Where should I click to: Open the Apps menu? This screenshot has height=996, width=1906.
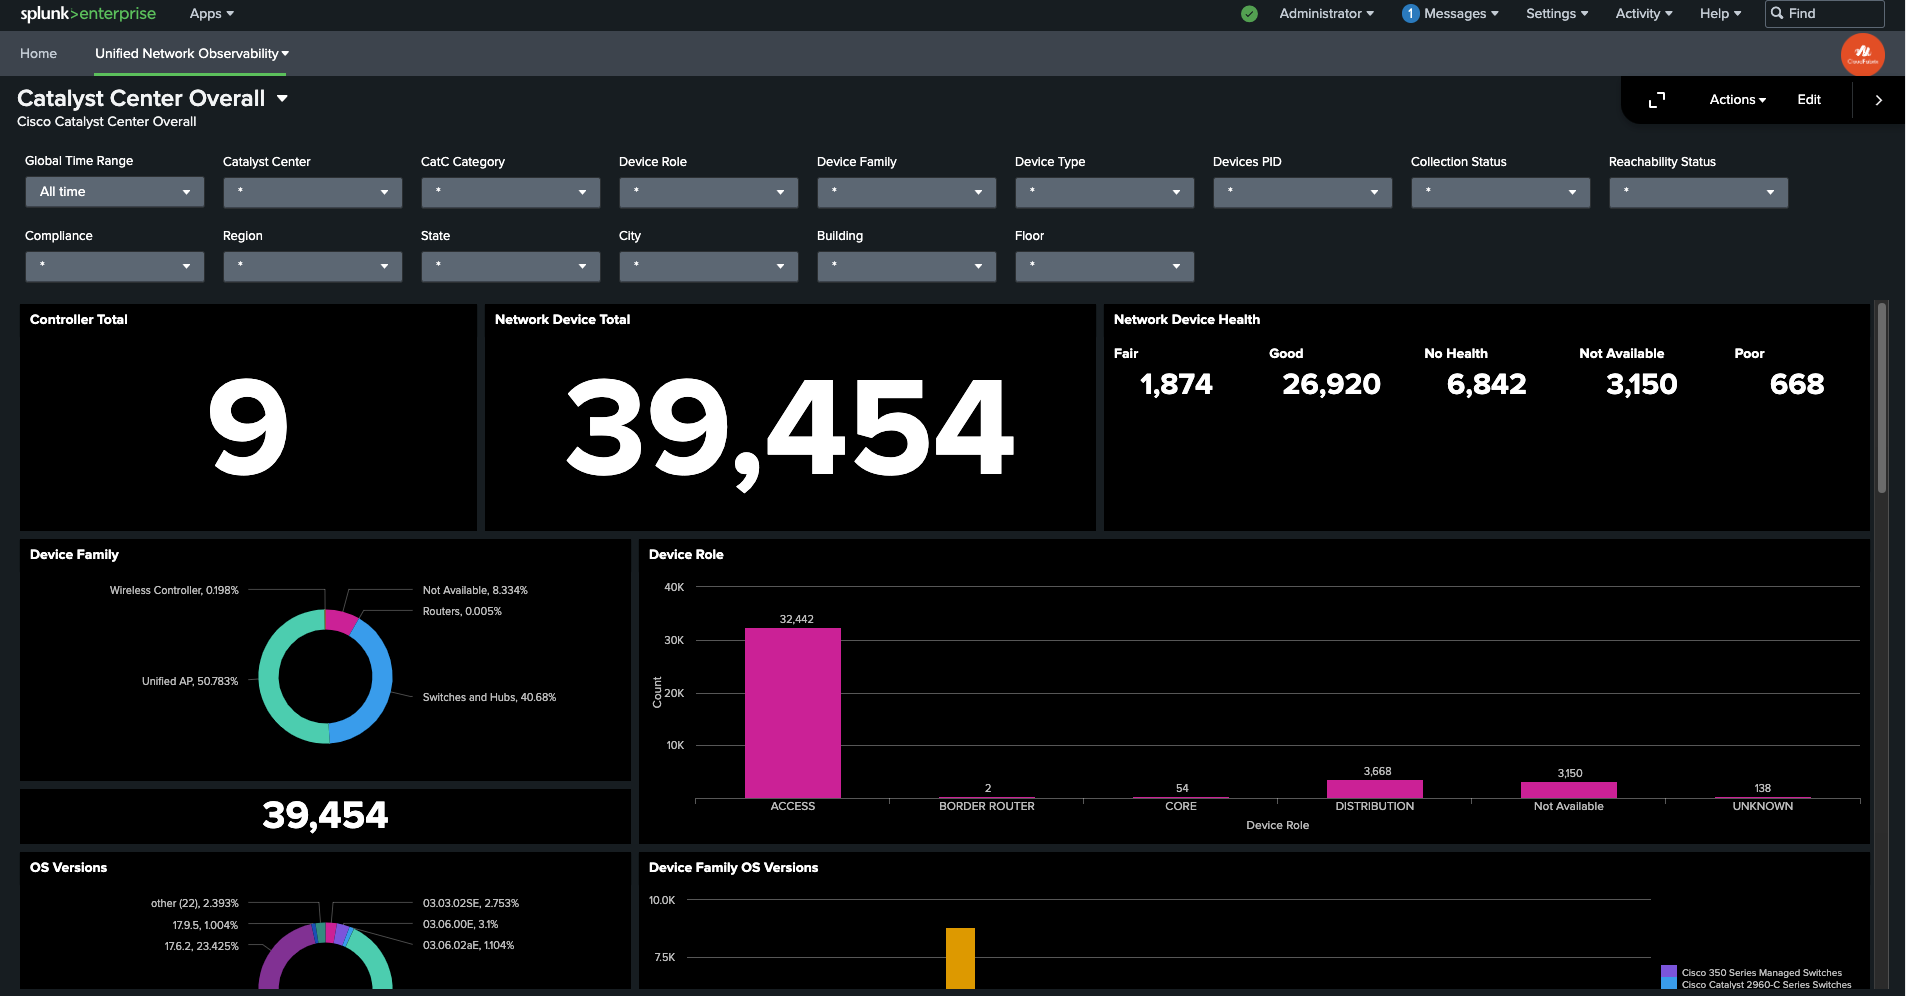[212, 14]
